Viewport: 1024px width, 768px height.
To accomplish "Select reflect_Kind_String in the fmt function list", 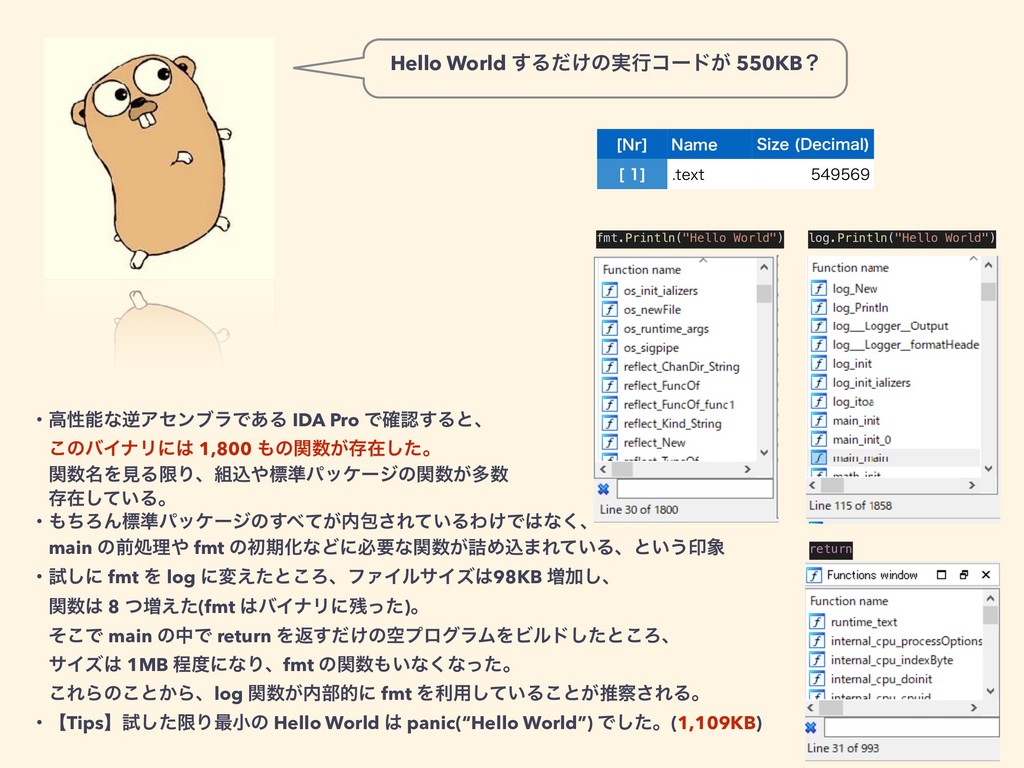I will coord(672,423).
